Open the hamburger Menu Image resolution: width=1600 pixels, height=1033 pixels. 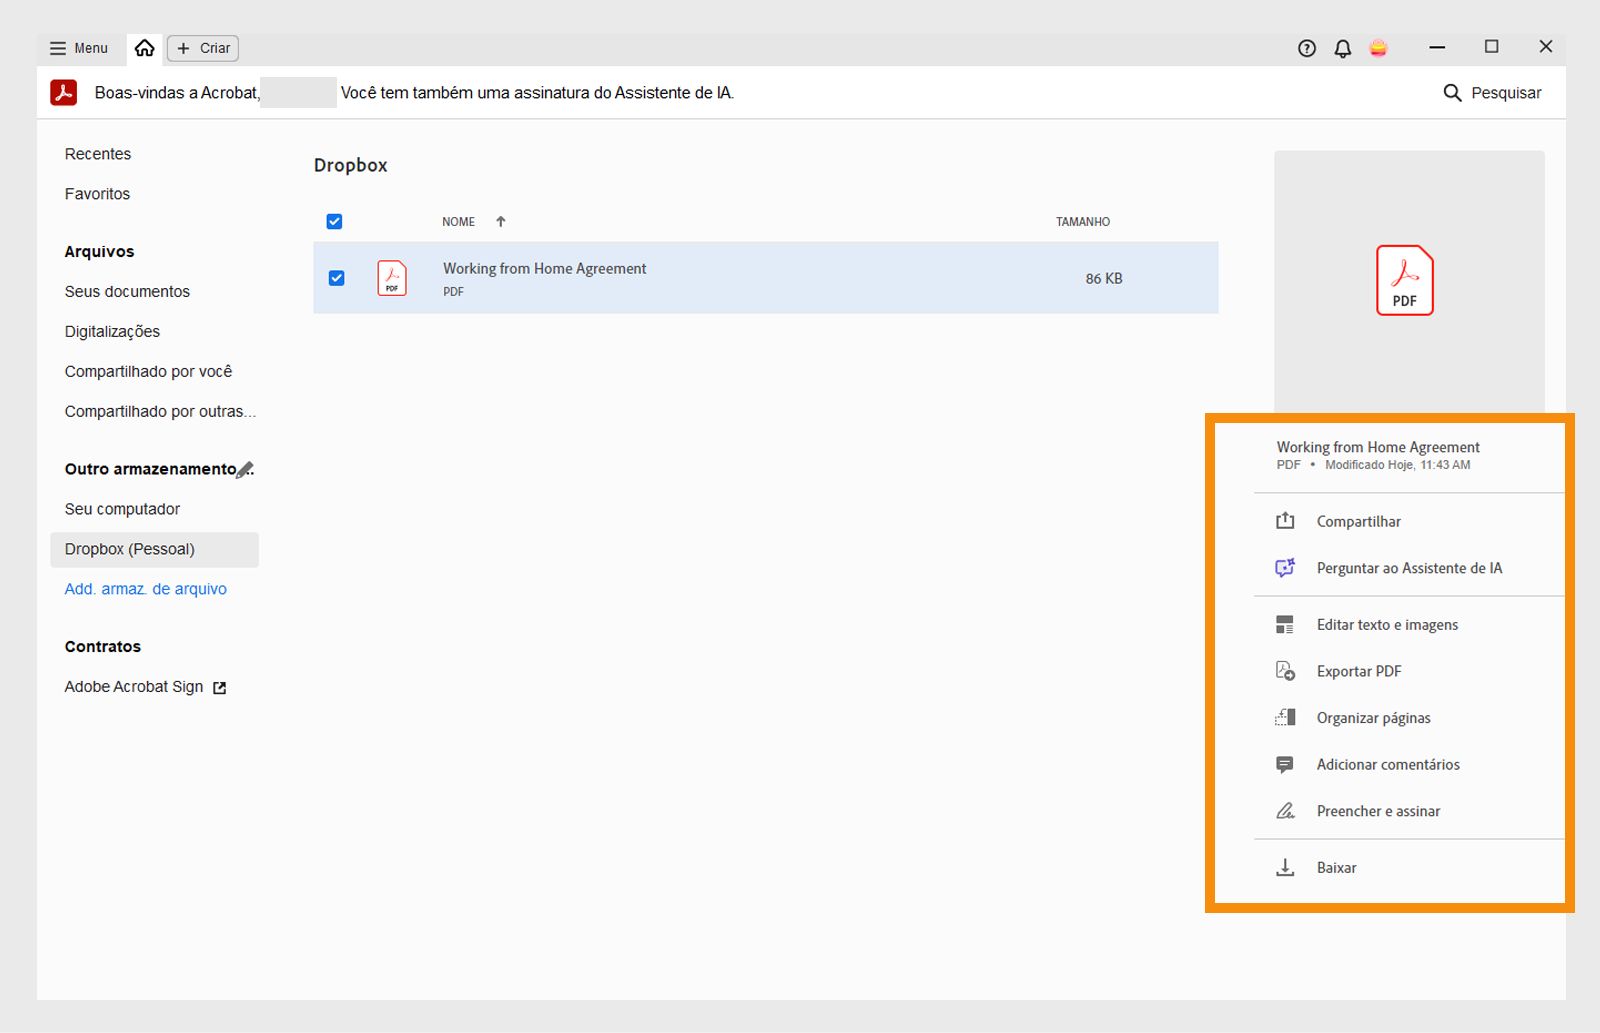pyautogui.click(x=78, y=48)
